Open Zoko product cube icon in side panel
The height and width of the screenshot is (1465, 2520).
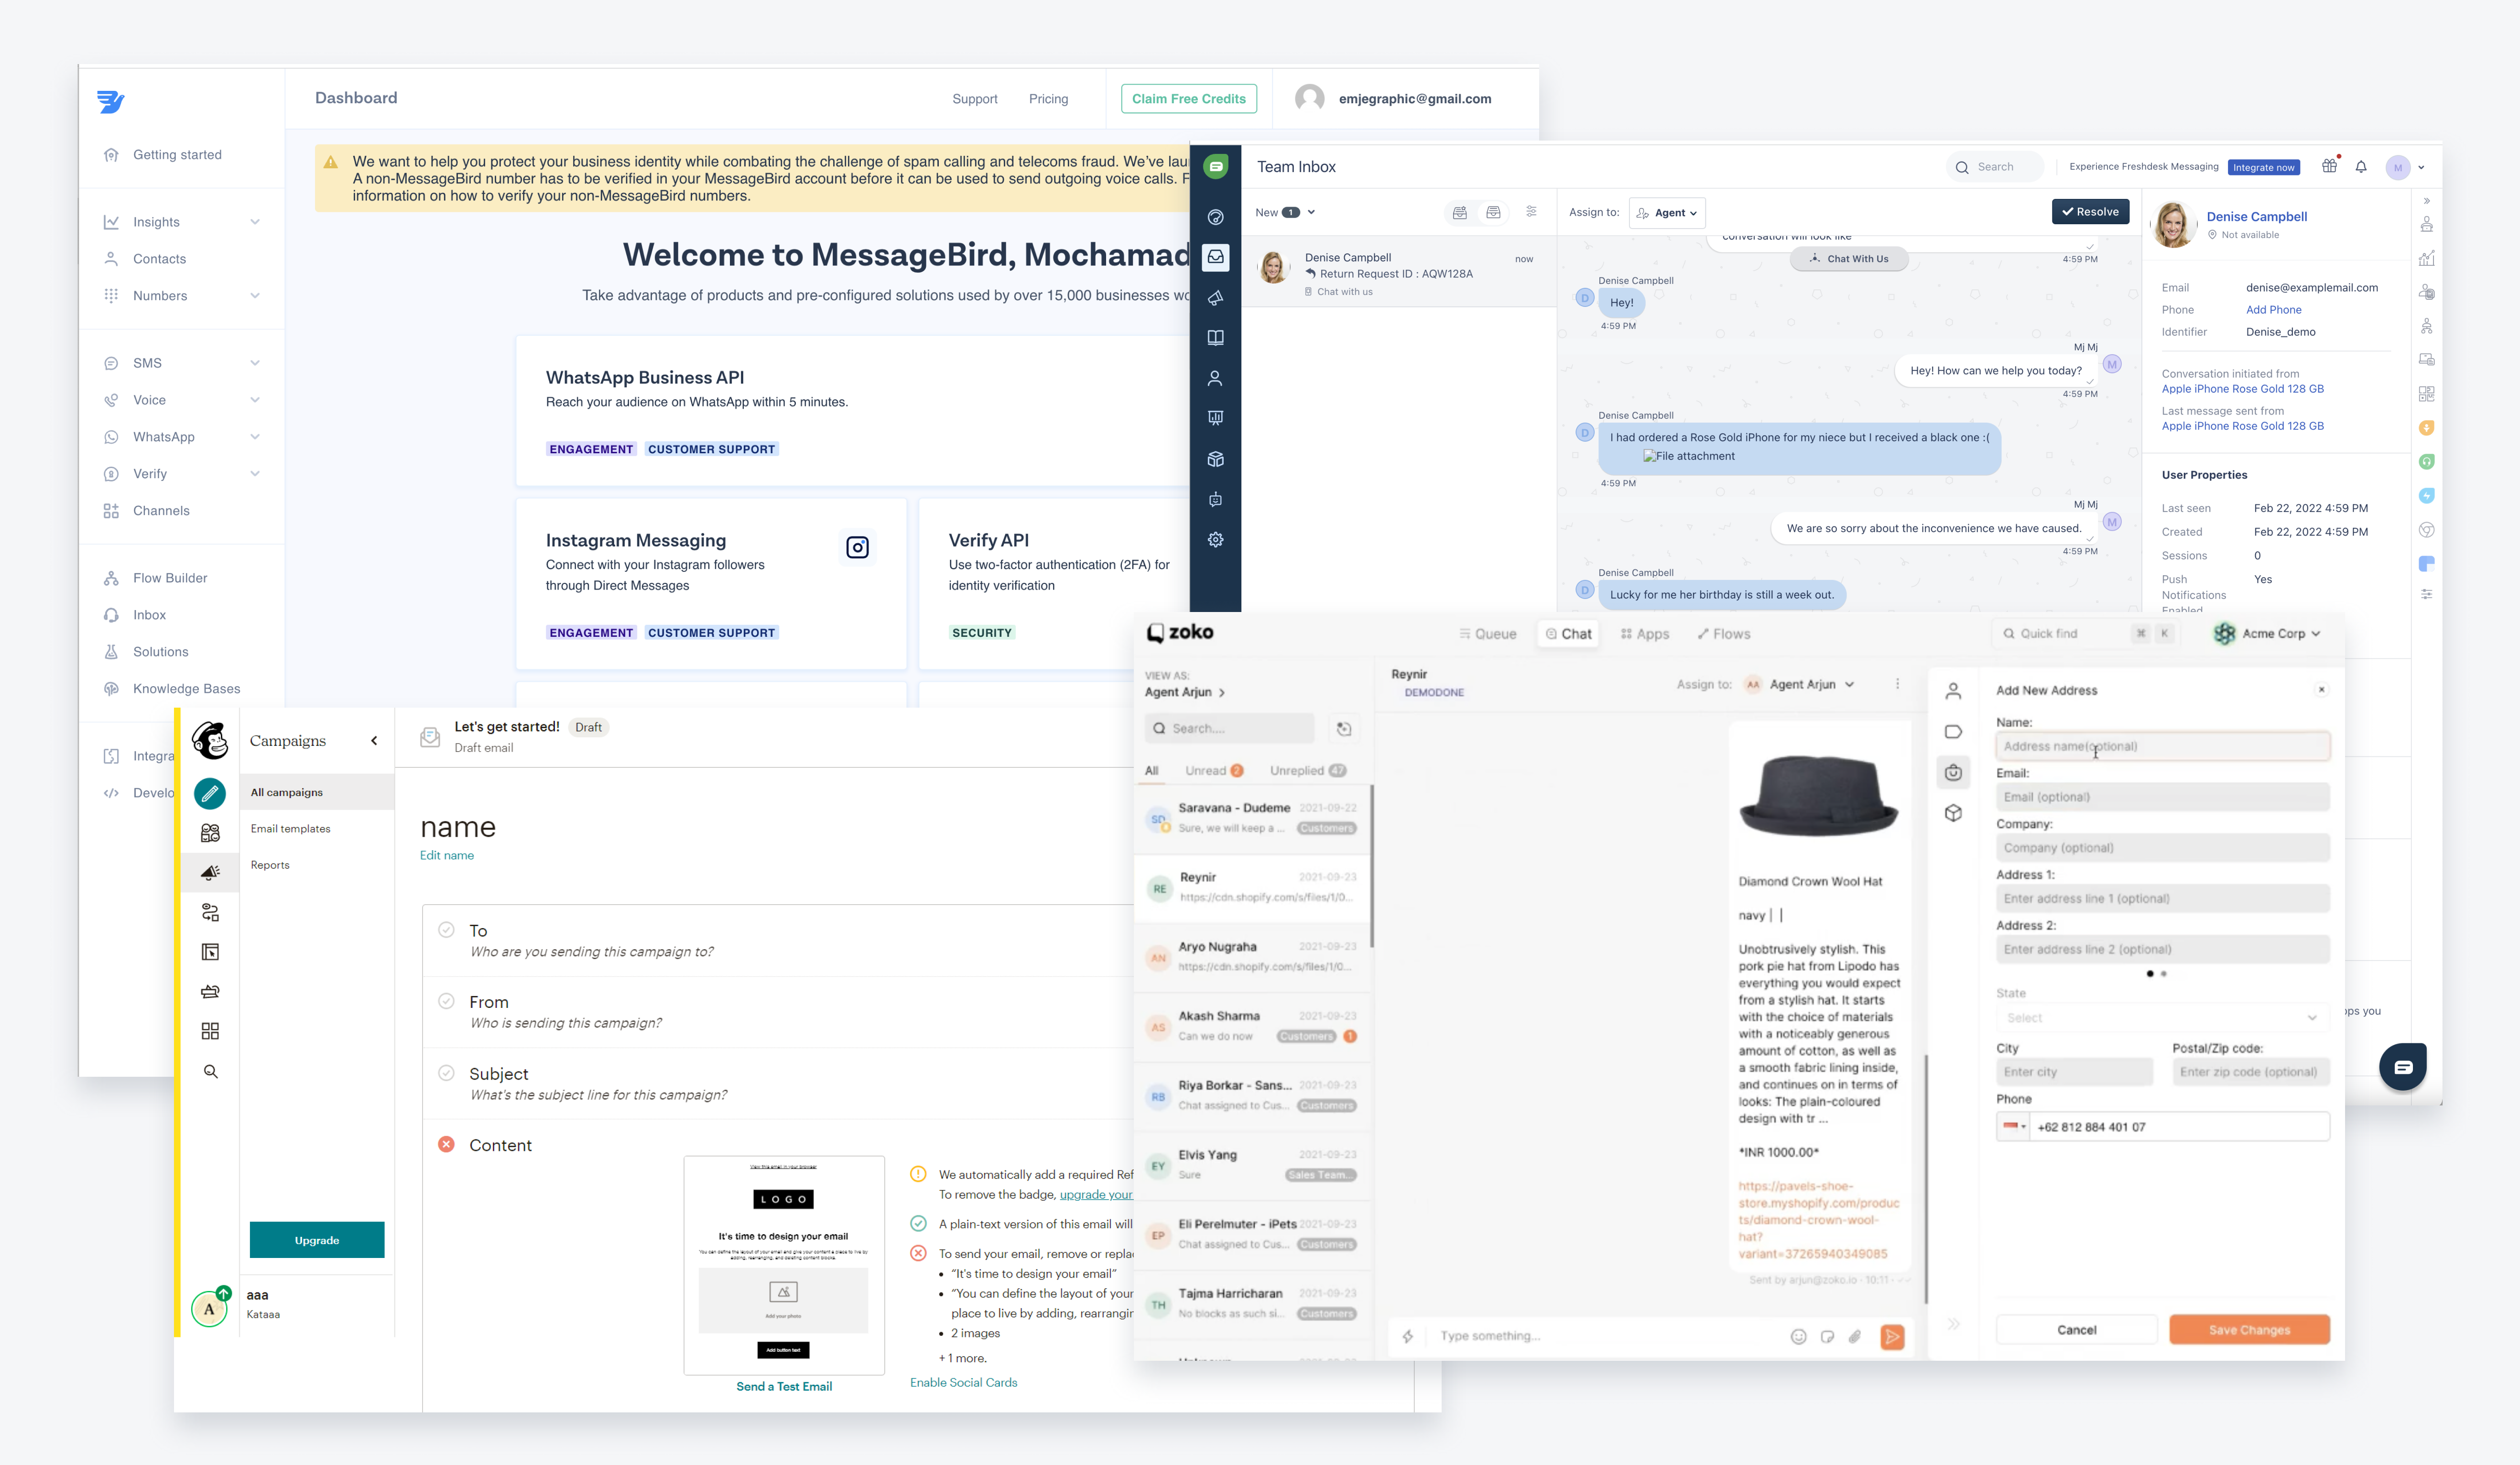tap(1953, 813)
